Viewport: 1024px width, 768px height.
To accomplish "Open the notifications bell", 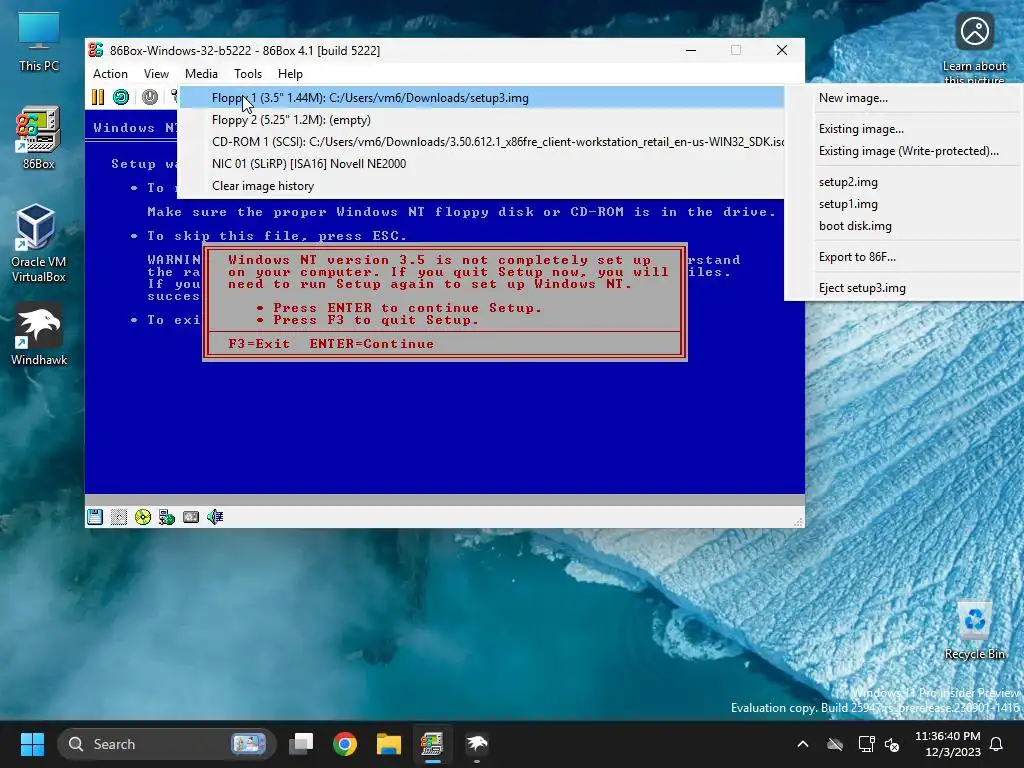I will click(x=997, y=744).
